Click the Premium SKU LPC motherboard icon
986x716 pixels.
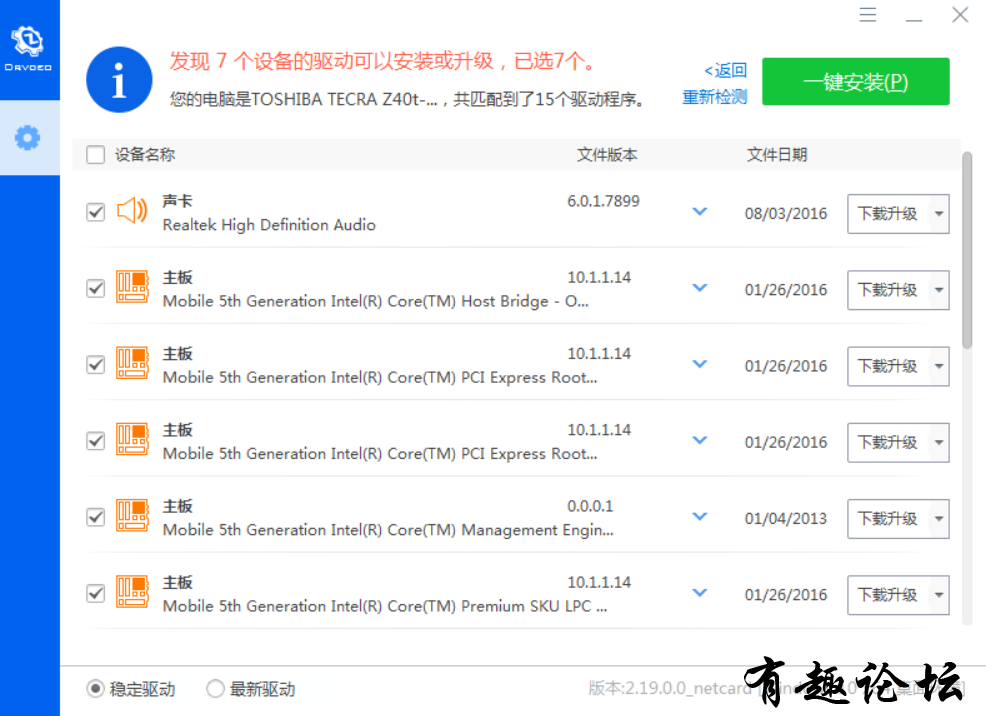pos(132,592)
